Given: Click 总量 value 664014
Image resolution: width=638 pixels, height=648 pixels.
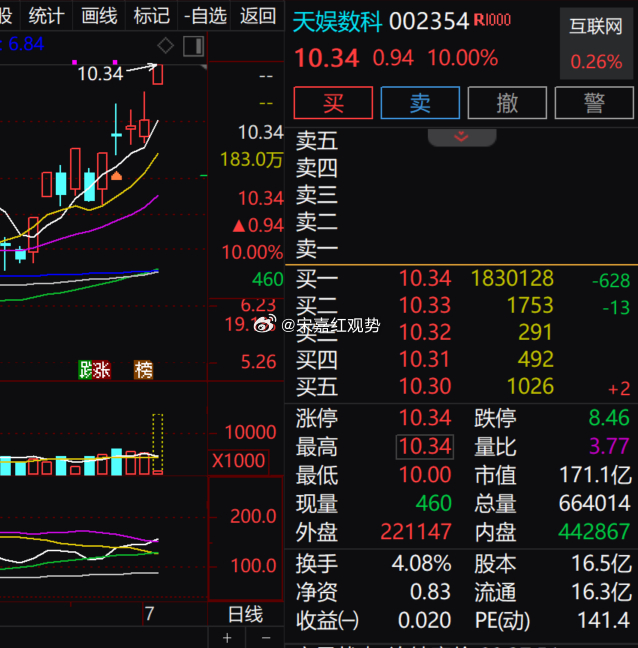Looking at the screenshot, I should 594,503.
